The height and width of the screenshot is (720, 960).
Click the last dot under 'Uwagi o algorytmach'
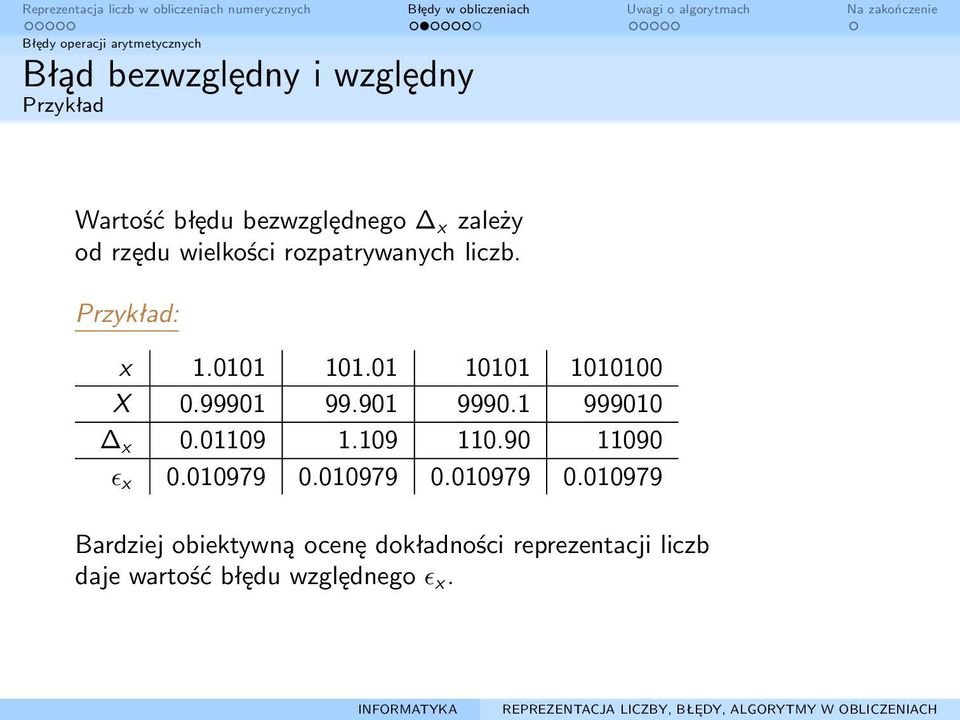click(675, 26)
